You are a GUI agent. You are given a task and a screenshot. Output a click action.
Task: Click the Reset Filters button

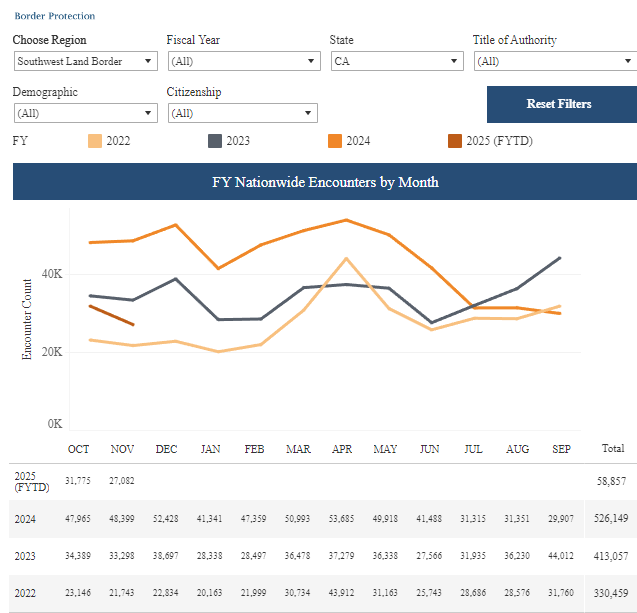pos(562,104)
